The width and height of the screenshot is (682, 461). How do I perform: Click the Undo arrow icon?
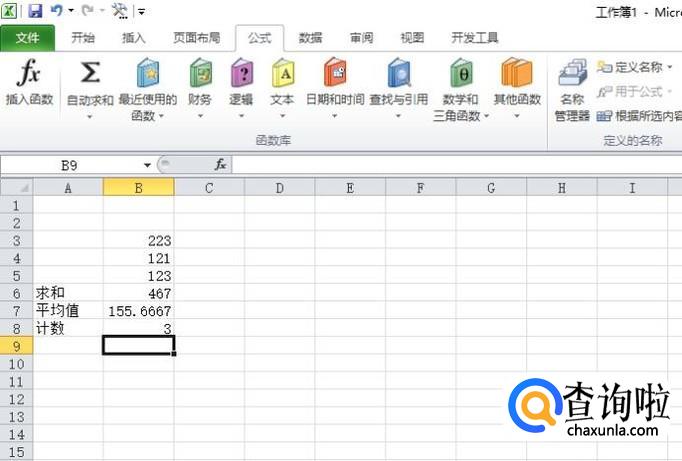(x=57, y=10)
